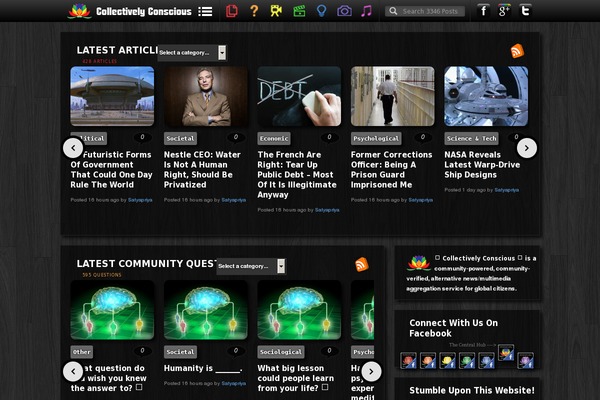
Task: Select the Science & Tech category tag
Action: [471, 139]
